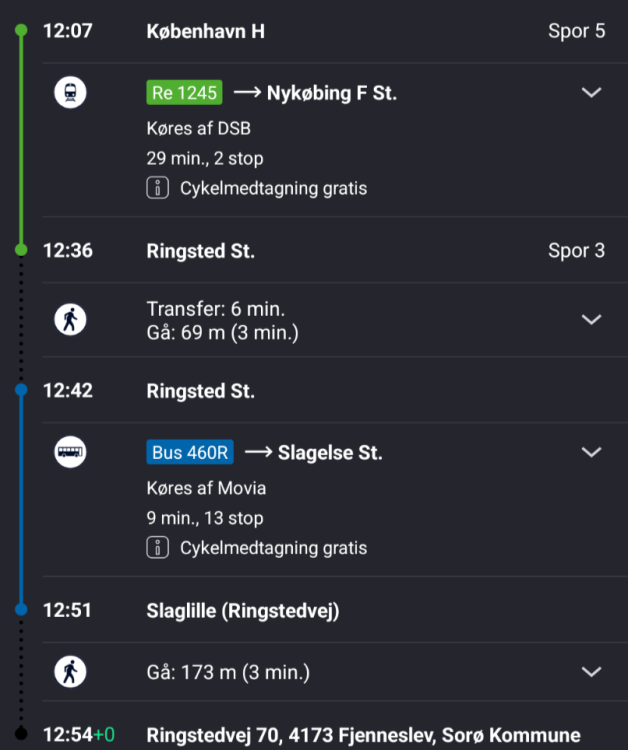The height and width of the screenshot is (750, 628).
Task: Open København H departure station
Action: (x=205, y=31)
